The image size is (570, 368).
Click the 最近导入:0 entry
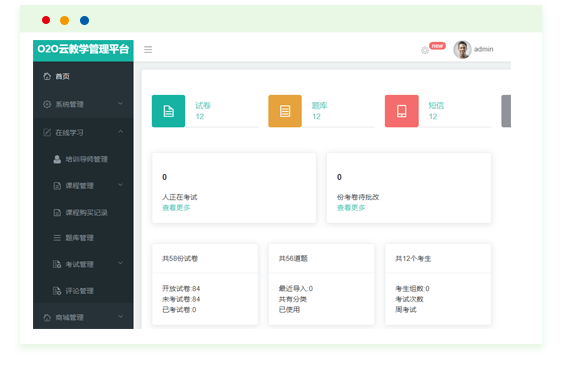296,289
